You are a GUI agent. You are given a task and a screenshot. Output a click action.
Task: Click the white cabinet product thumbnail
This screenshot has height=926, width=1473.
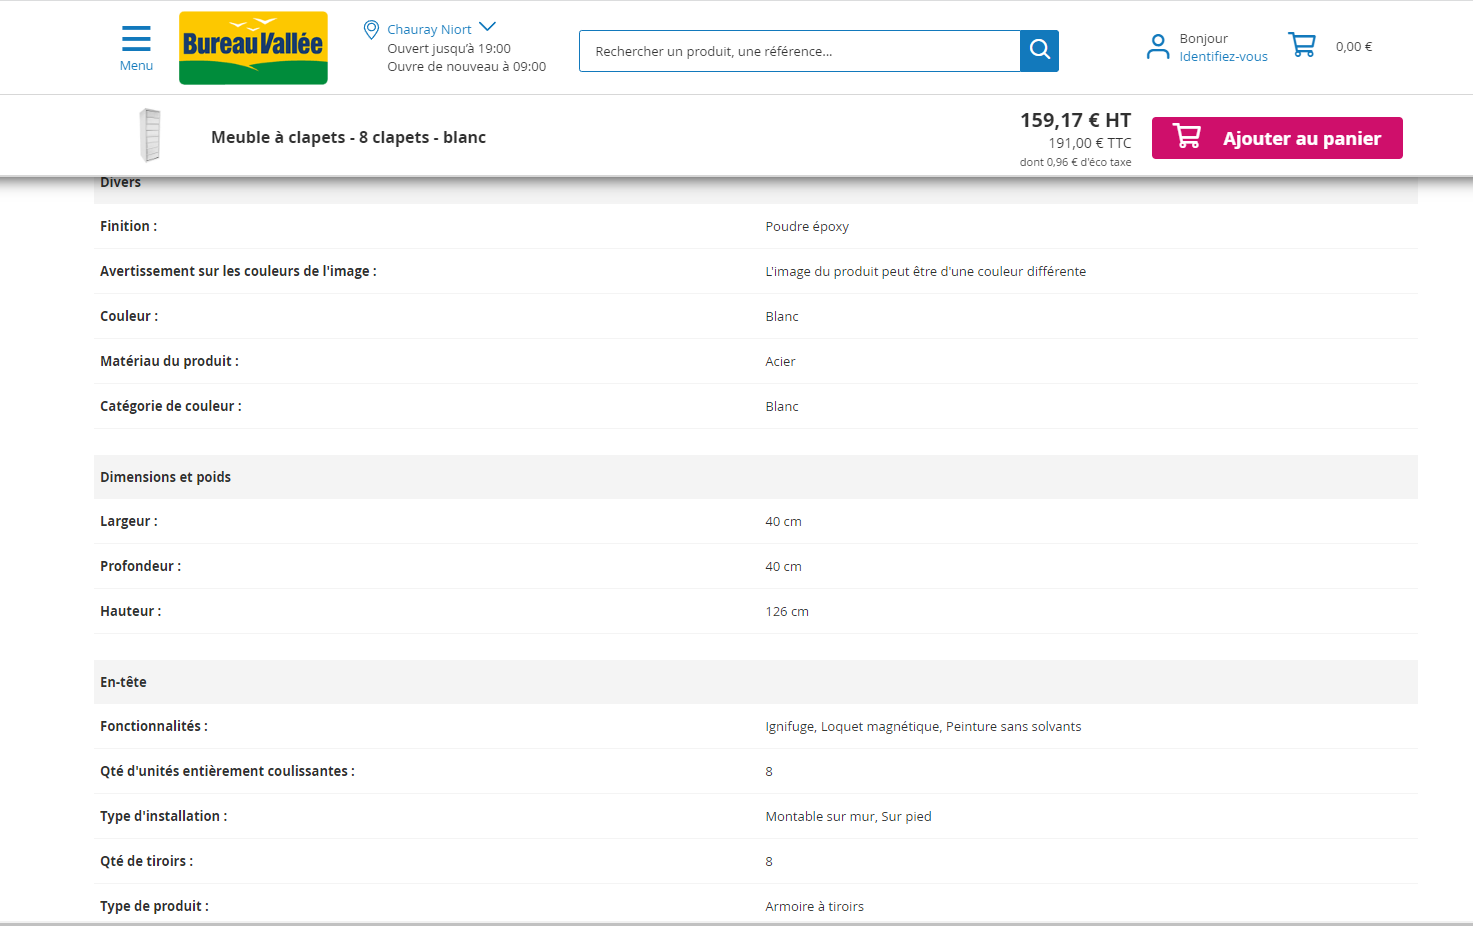(150, 135)
